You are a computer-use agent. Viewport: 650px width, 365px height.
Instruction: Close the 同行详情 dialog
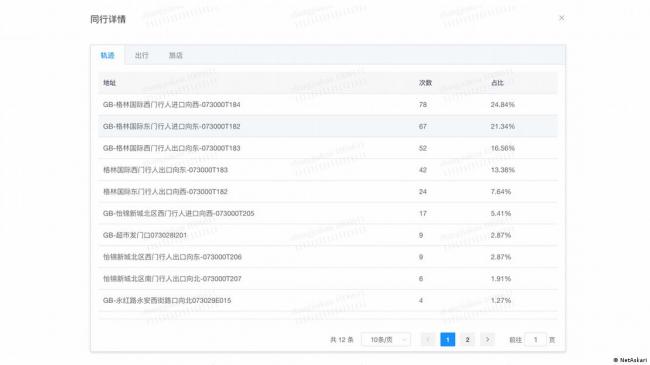(x=561, y=18)
